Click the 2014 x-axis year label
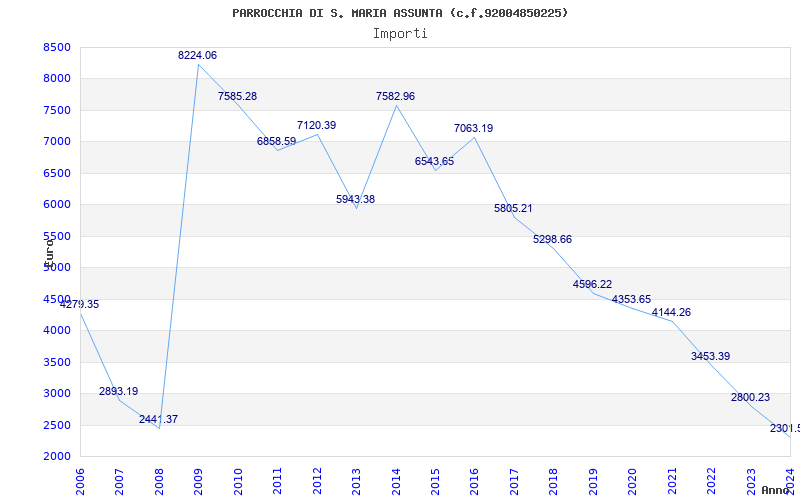This screenshot has width=800, height=500. coord(396,482)
